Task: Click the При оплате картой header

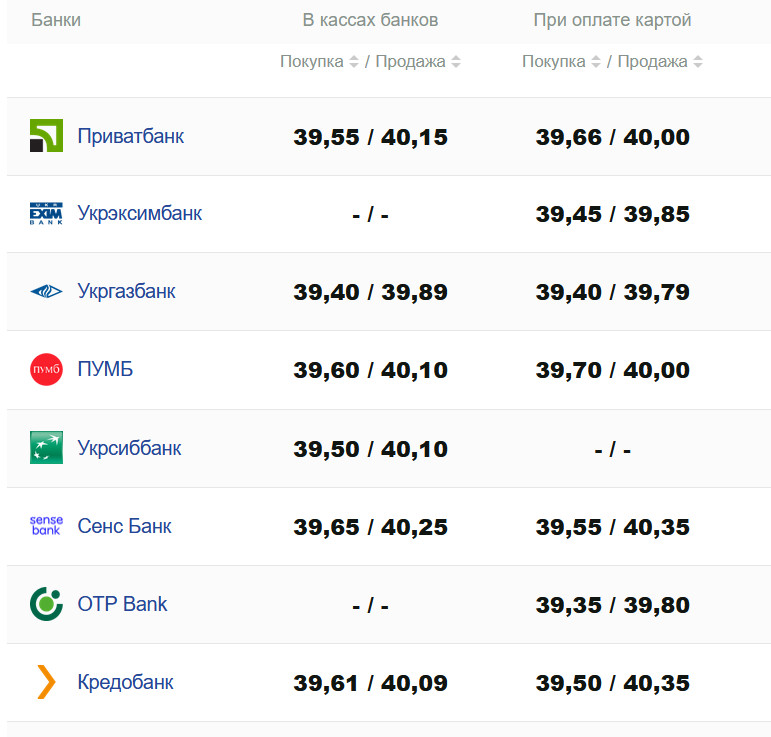Action: coord(612,20)
